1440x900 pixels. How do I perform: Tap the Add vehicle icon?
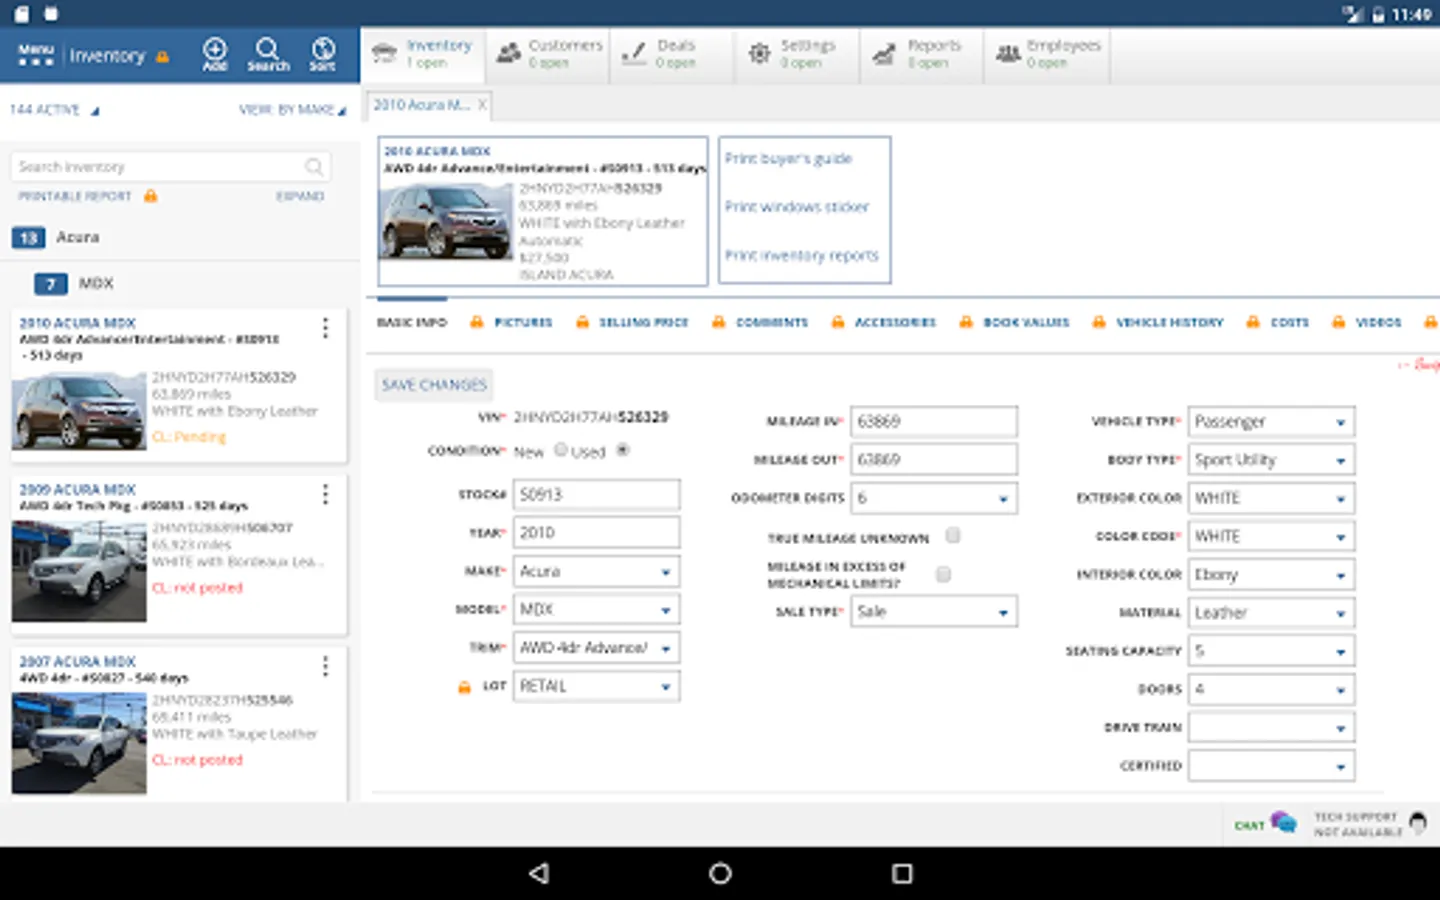coord(215,54)
